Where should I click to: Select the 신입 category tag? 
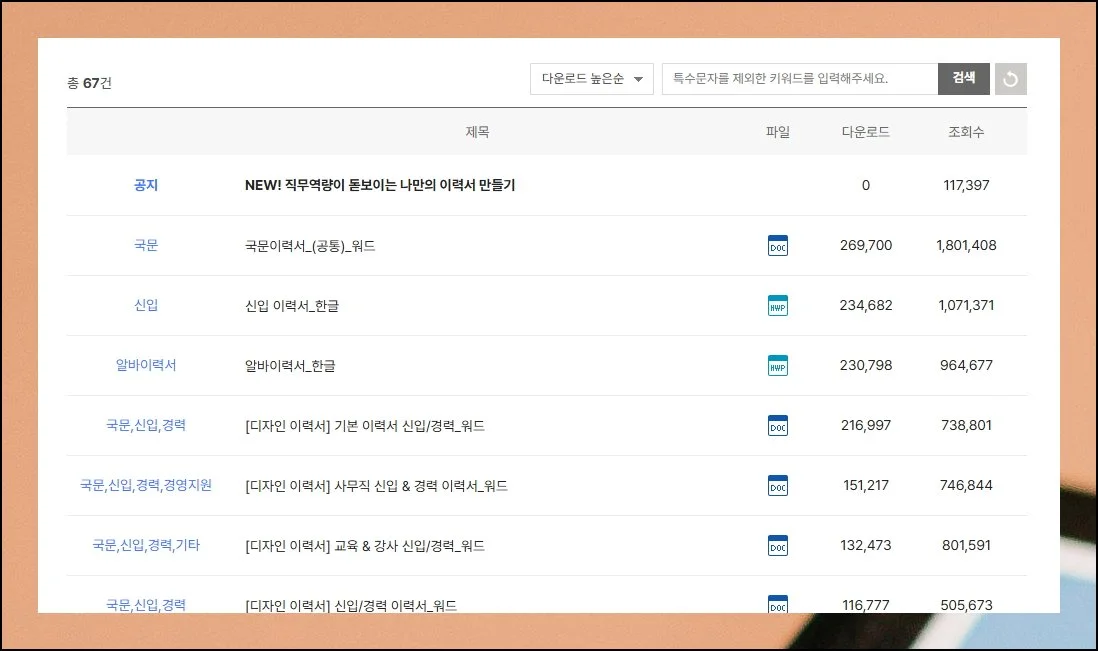[146, 305]
